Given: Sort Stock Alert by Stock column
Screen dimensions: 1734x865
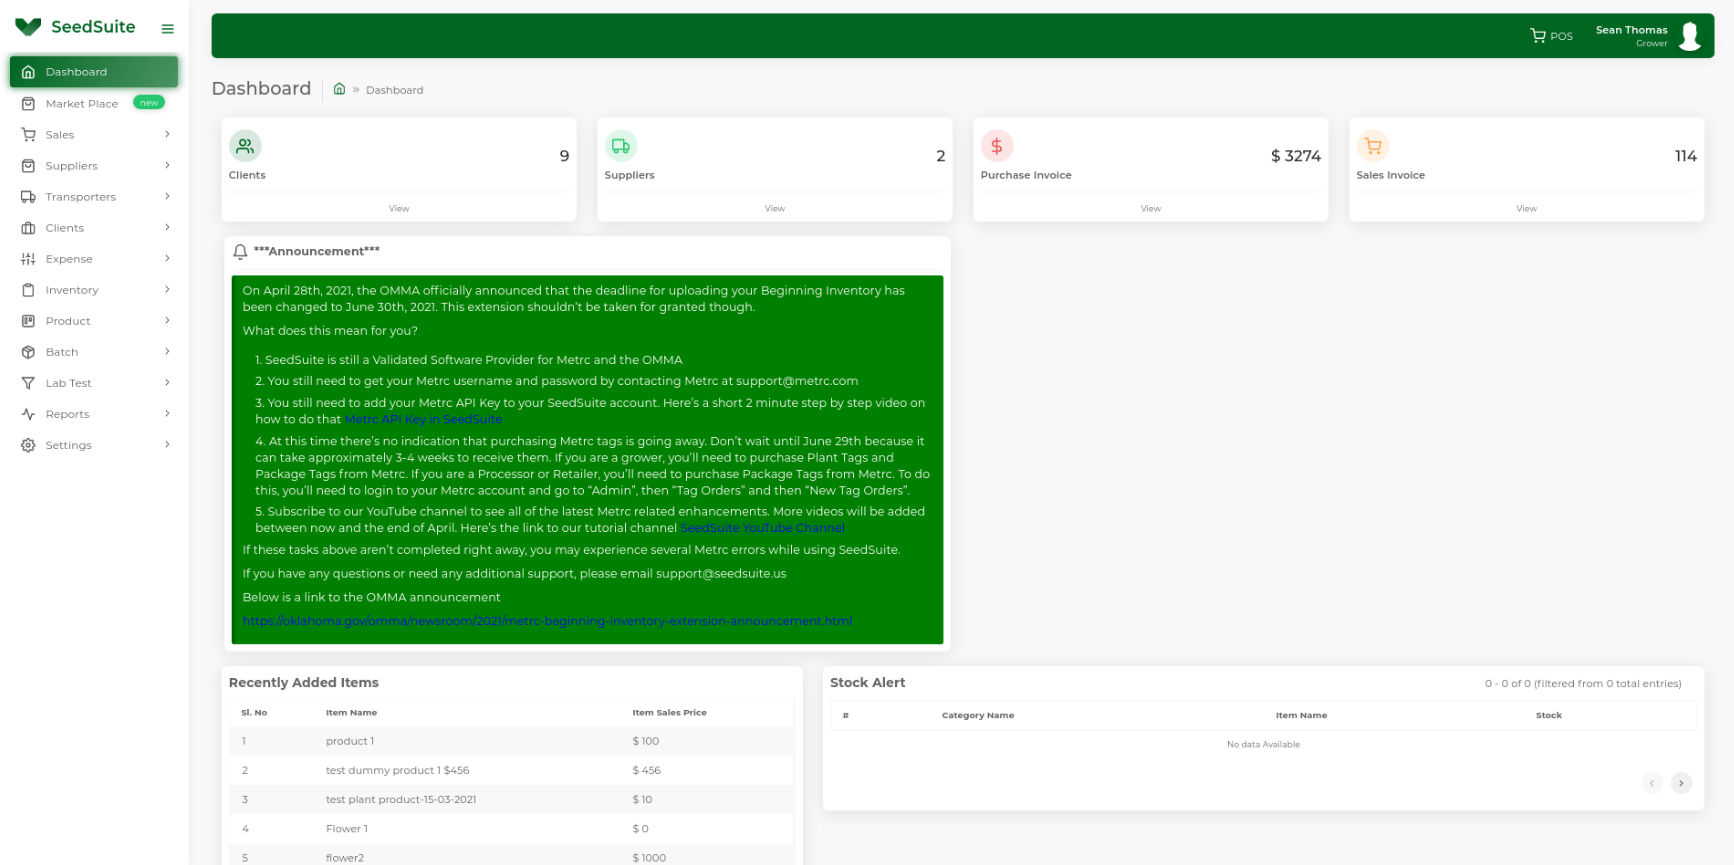Looking at the screenshot, I should pos(1549,715).
